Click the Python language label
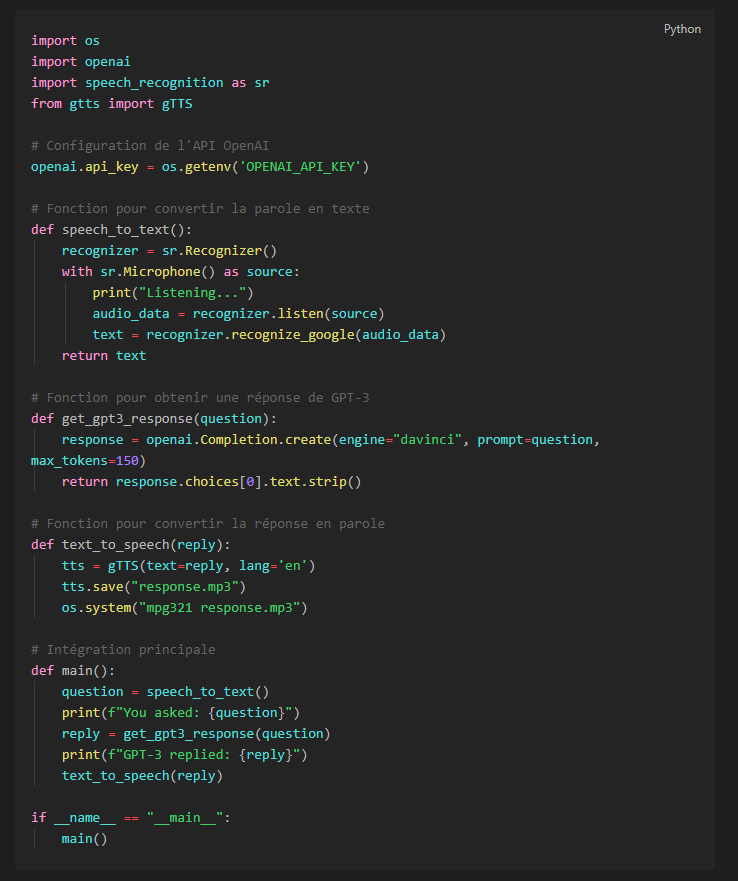Screen dimensions: 738x881 (682, 29)
